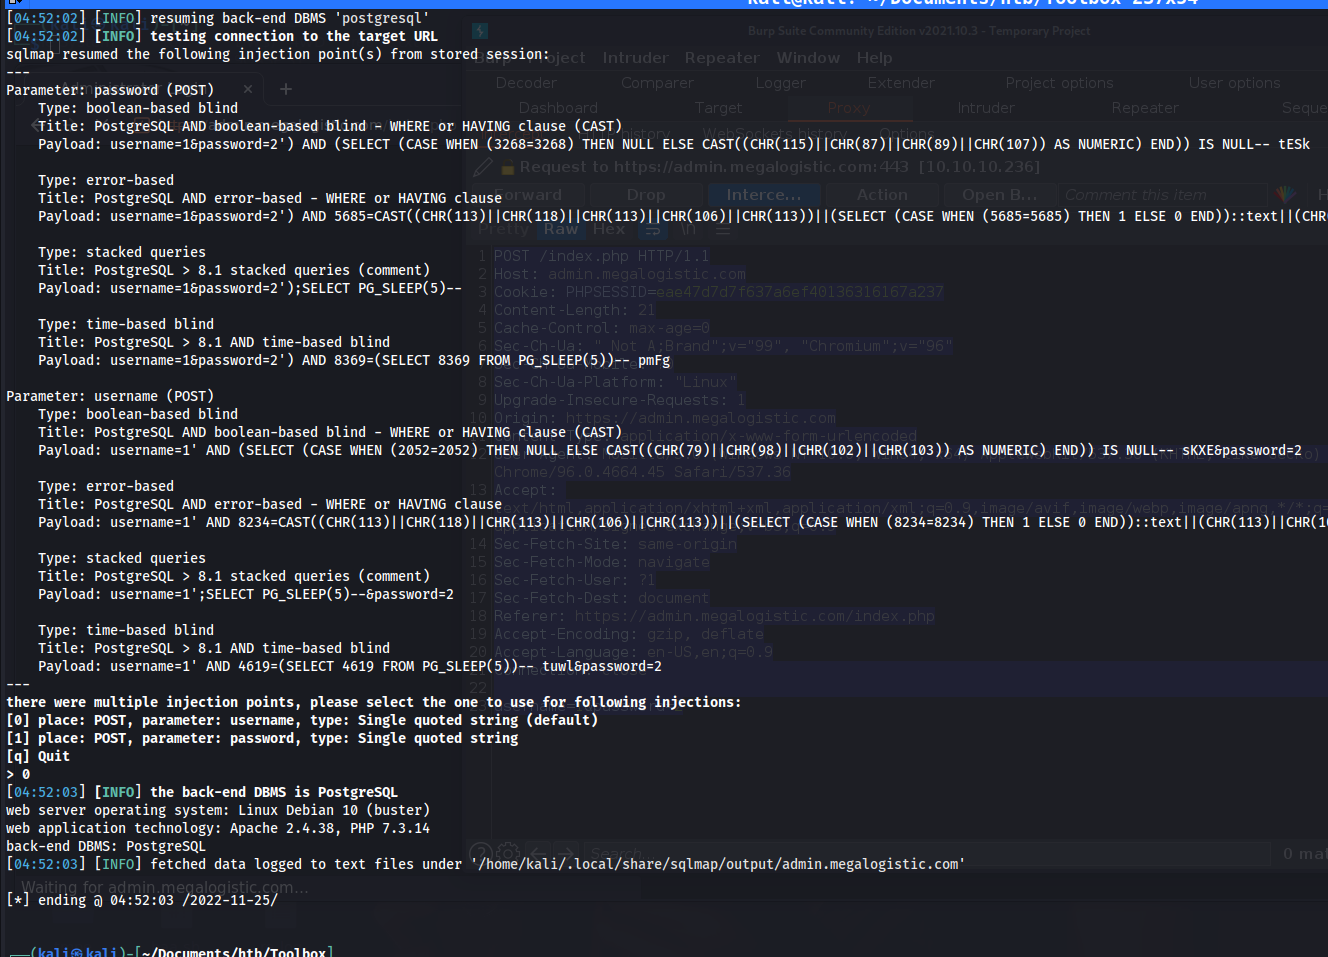
Task: Switch to the Comparer tab in Burp
Action: click(657, 83)
